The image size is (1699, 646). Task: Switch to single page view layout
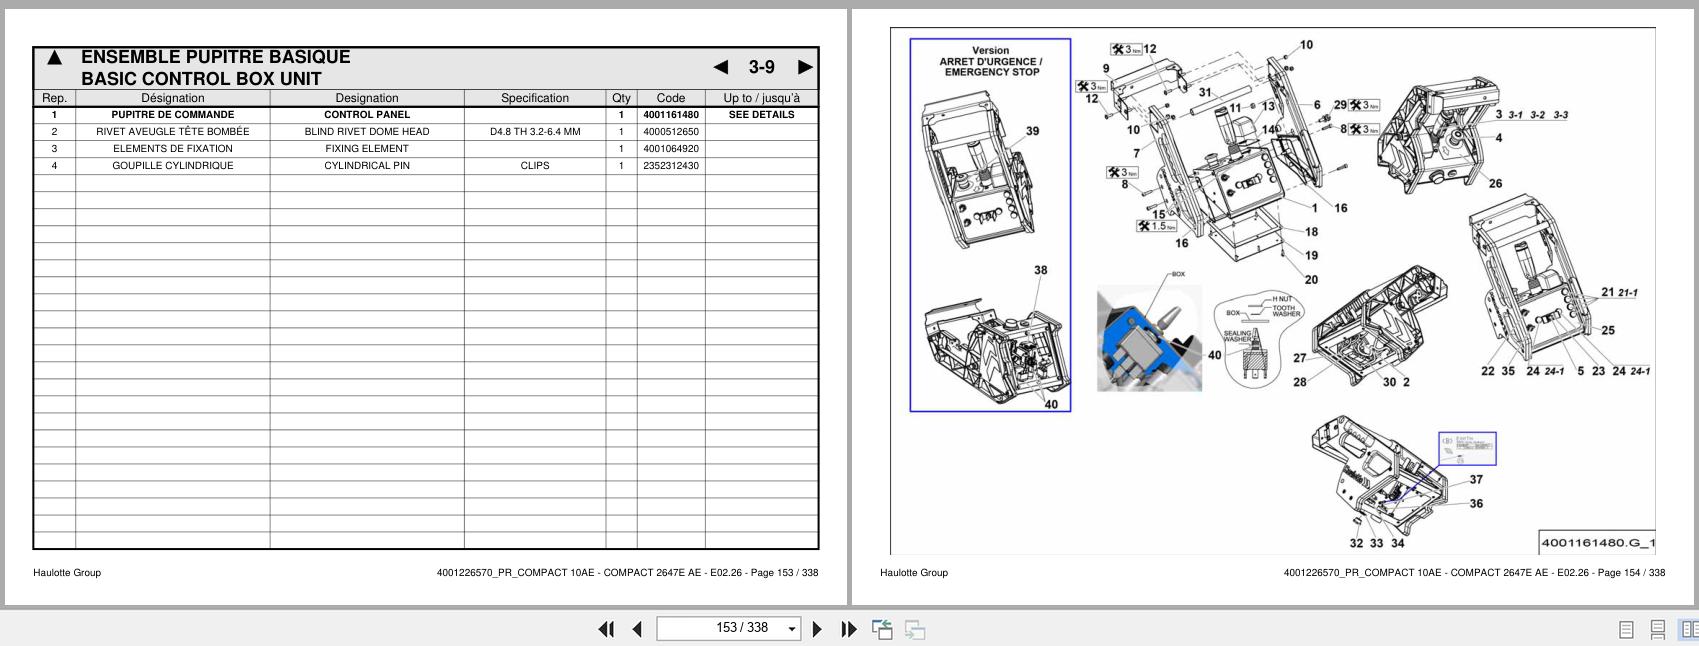[x=1626, y=629]
